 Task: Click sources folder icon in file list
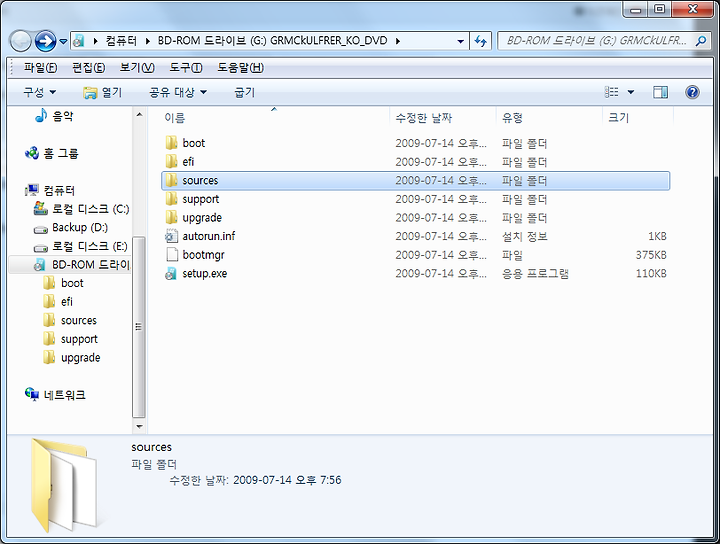[x=171, y=180]
